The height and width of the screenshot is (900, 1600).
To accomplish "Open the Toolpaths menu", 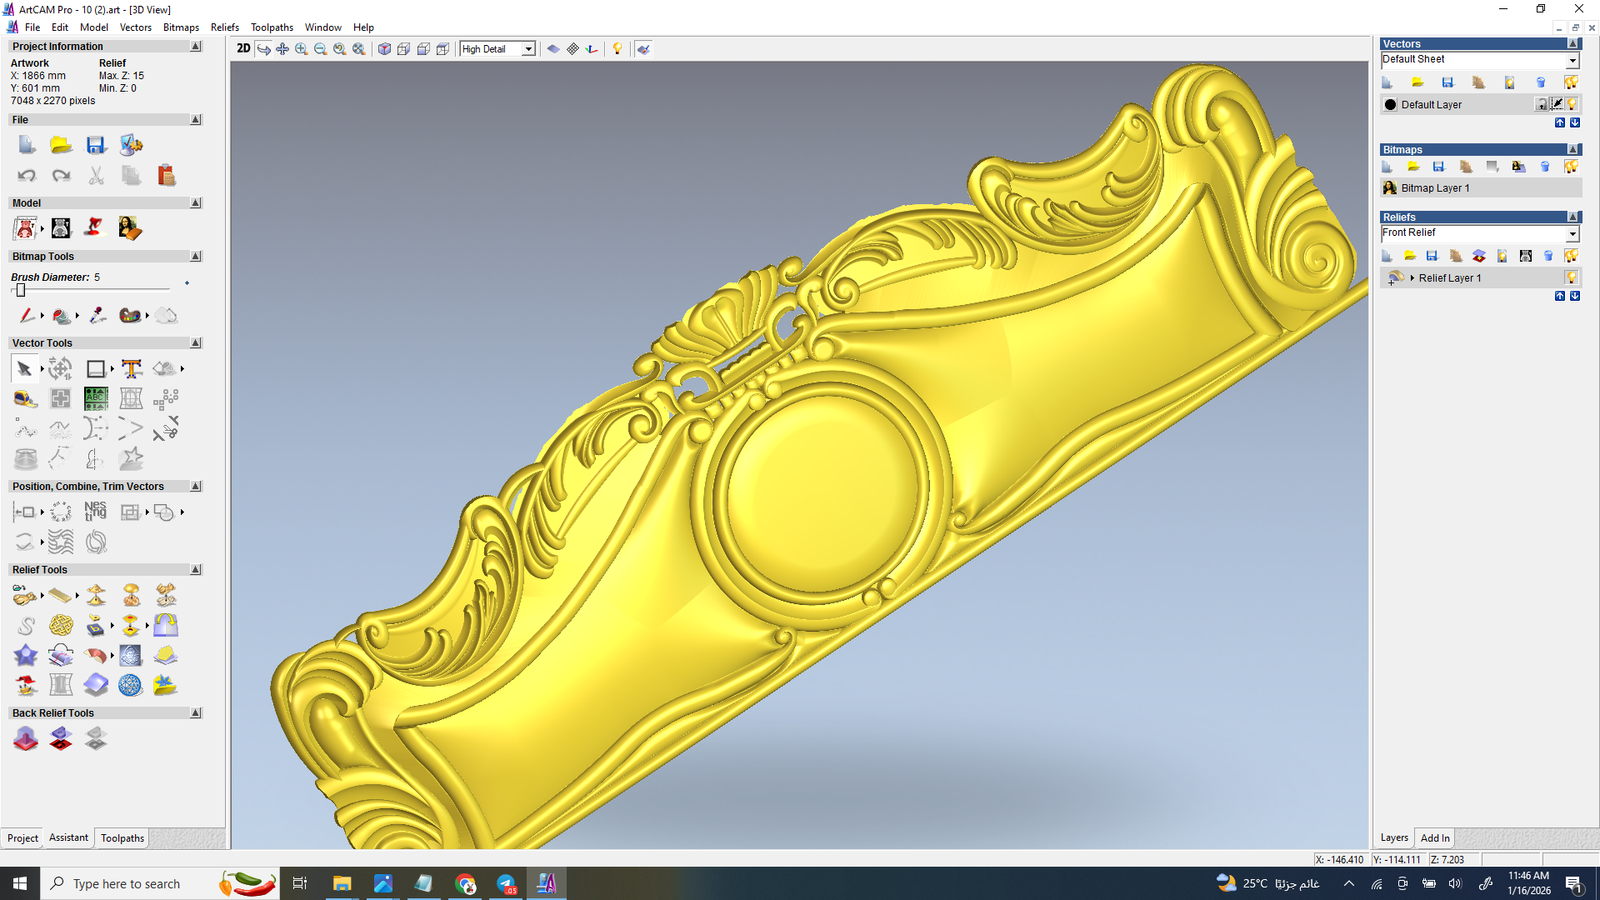I will click(271, 27).
